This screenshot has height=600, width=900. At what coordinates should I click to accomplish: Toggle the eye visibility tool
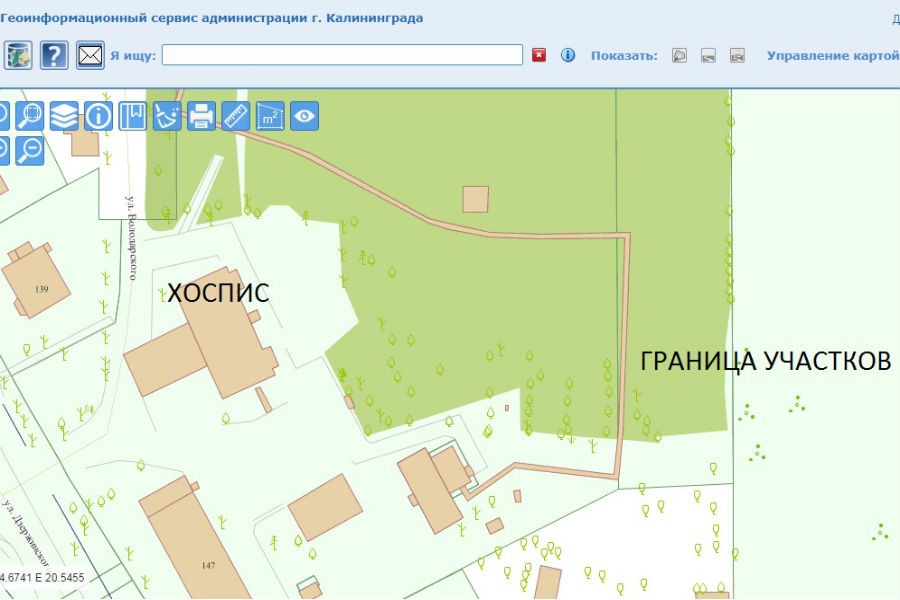pos(304,116)
